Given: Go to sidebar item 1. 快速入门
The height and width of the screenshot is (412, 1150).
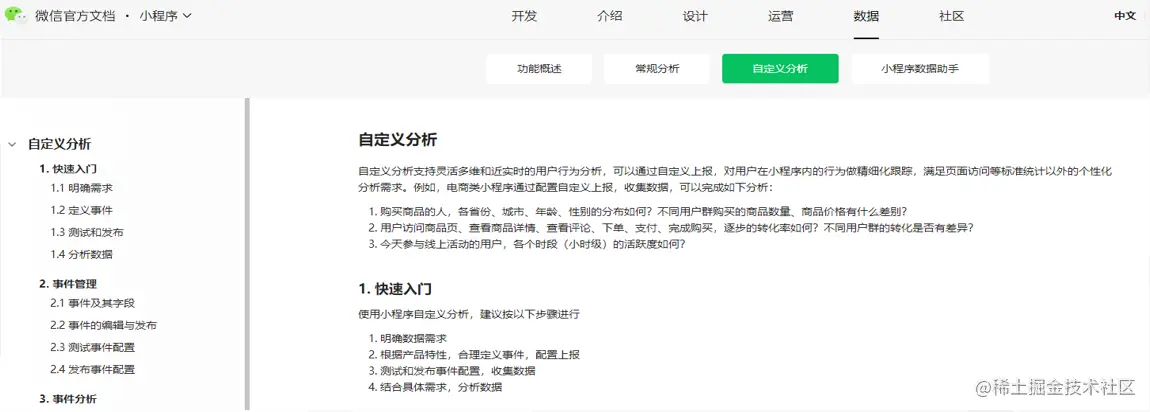Looking at the screenshot, I should pyautogui.click(x=67, y=169).
